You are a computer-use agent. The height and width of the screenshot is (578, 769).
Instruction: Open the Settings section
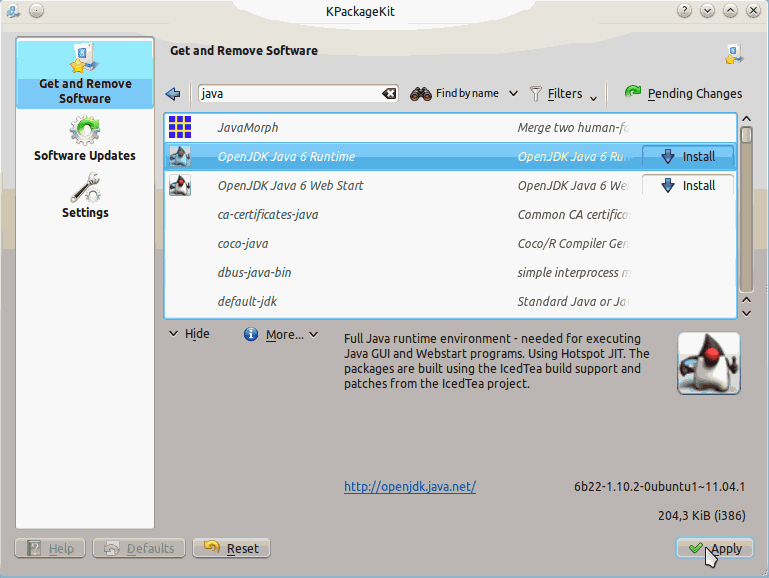coord(85,196)
